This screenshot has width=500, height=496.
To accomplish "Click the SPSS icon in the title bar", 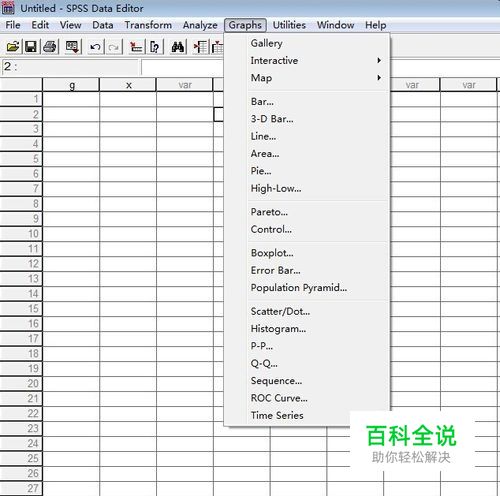I will click(8, 8).
